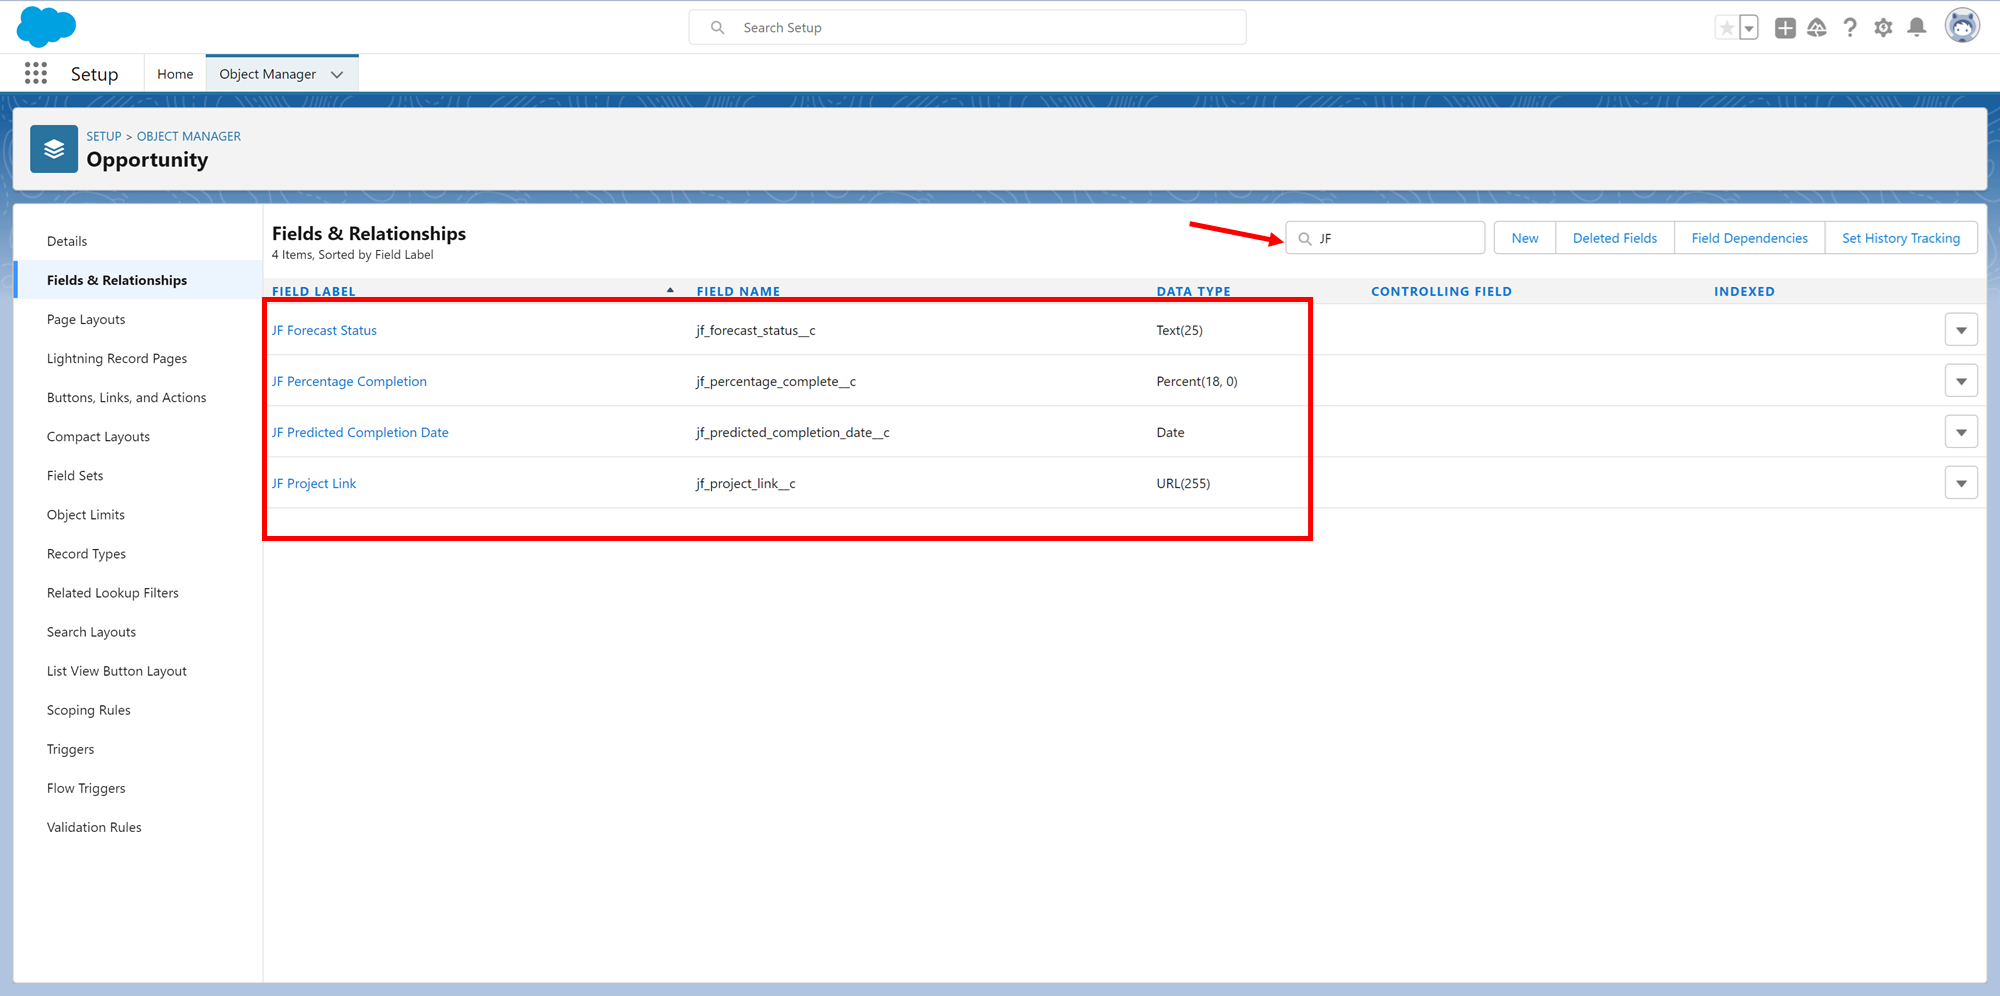Click the Set History Tracking button
Screen dimensions: 2000x996
pos(1900,238)
